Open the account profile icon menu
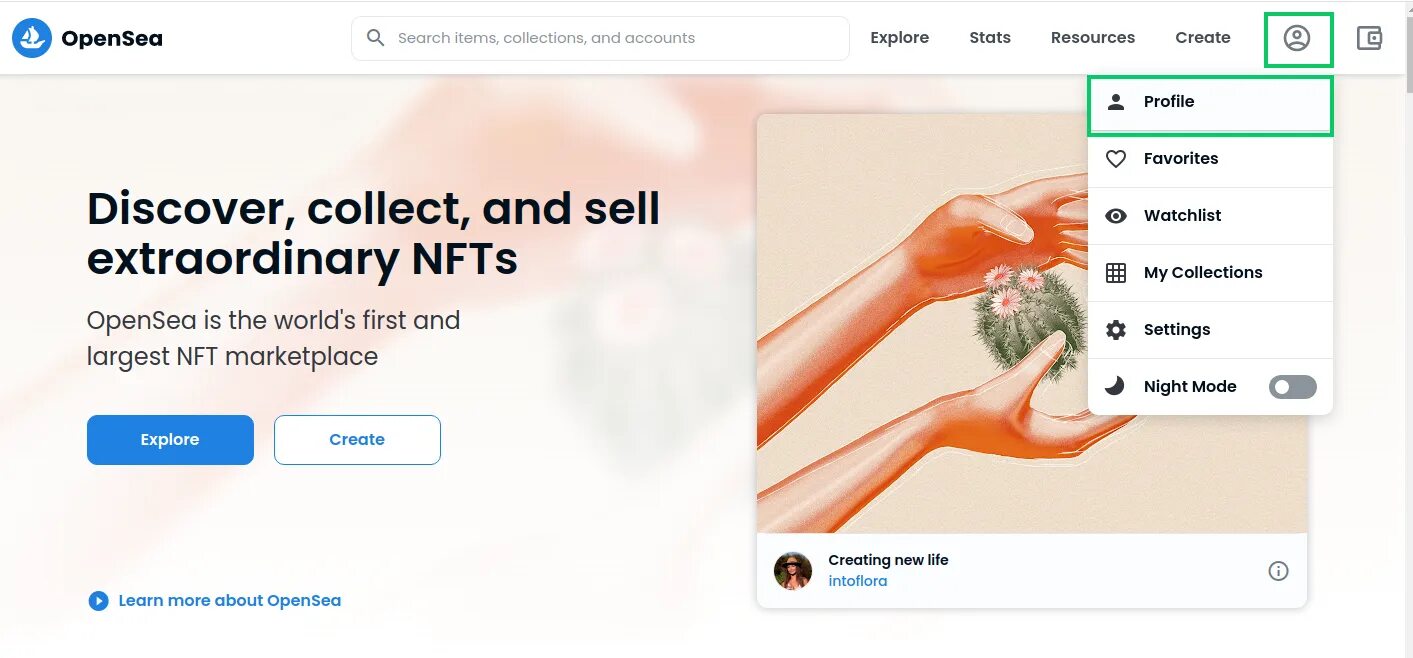The height and width of the screenshot is (658, 1413). [x=1297, y=38]
